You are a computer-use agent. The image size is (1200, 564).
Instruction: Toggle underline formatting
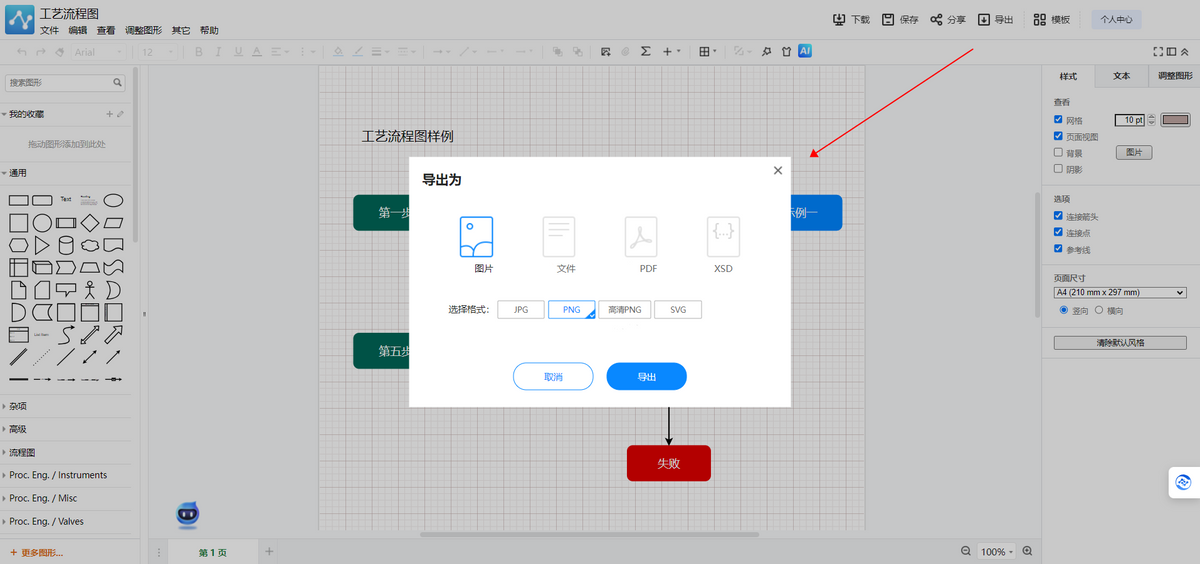coord(237,51)
